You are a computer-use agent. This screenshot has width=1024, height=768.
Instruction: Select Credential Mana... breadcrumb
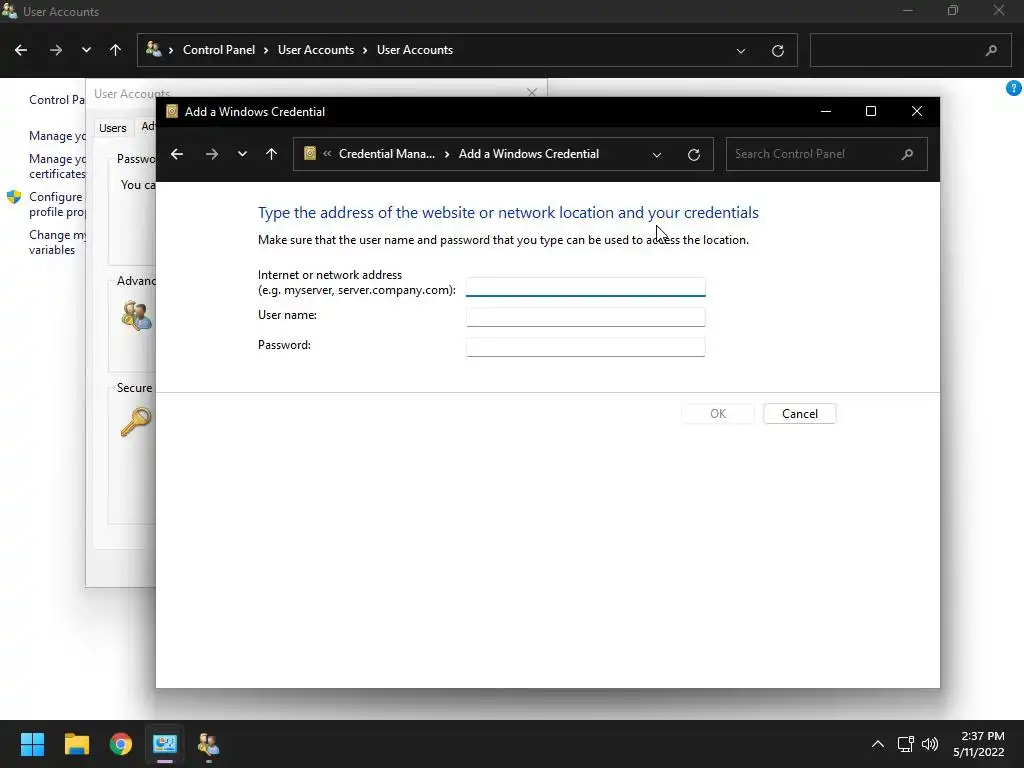[387, 154]
